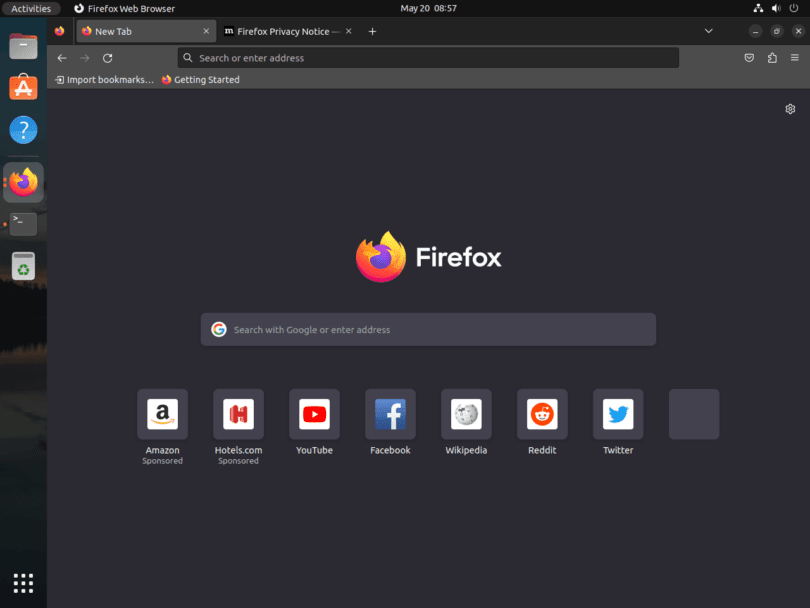Open the Activities overview

point(31,7)
